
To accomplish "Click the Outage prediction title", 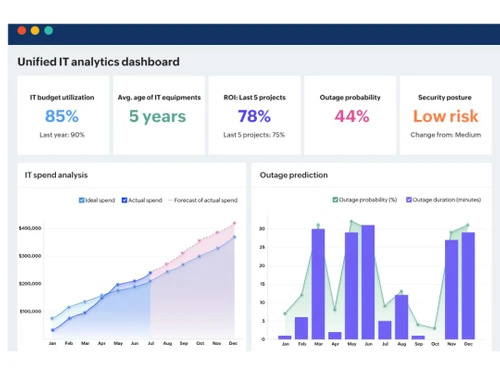I will pos(294,175).
